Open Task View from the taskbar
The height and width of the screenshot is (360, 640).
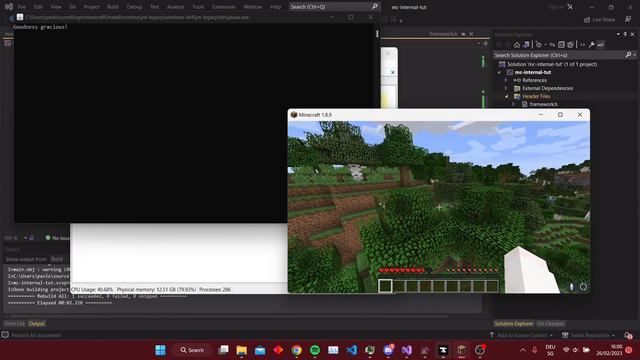pos(223,350)
